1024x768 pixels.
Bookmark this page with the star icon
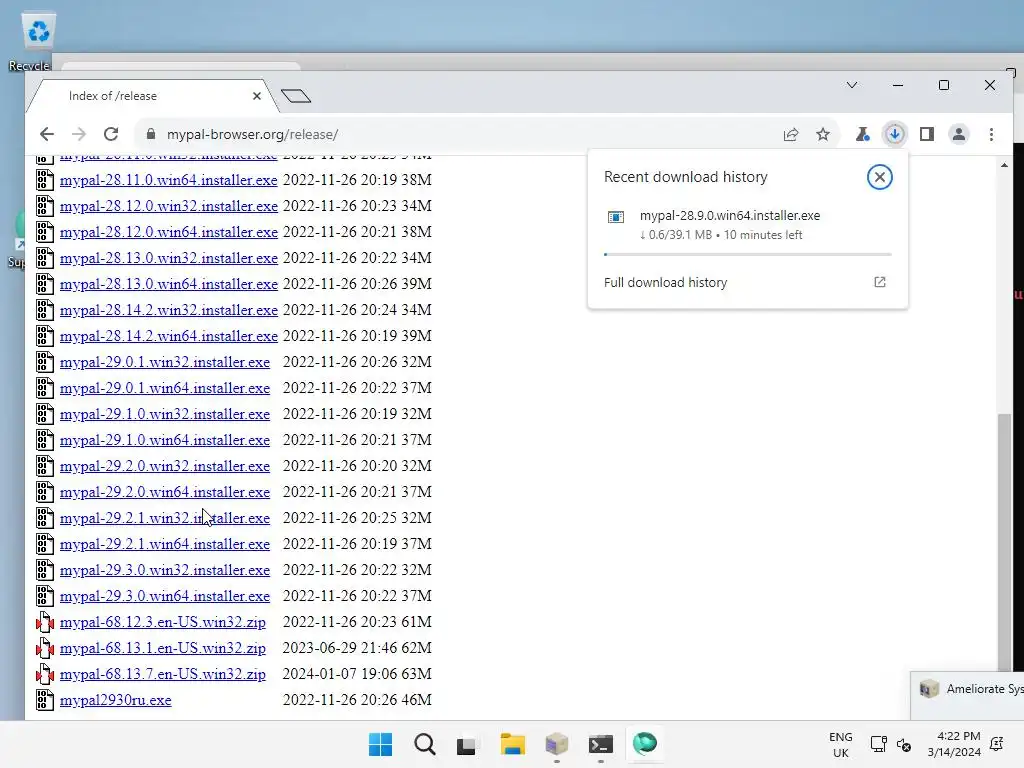tap(823, 135)
